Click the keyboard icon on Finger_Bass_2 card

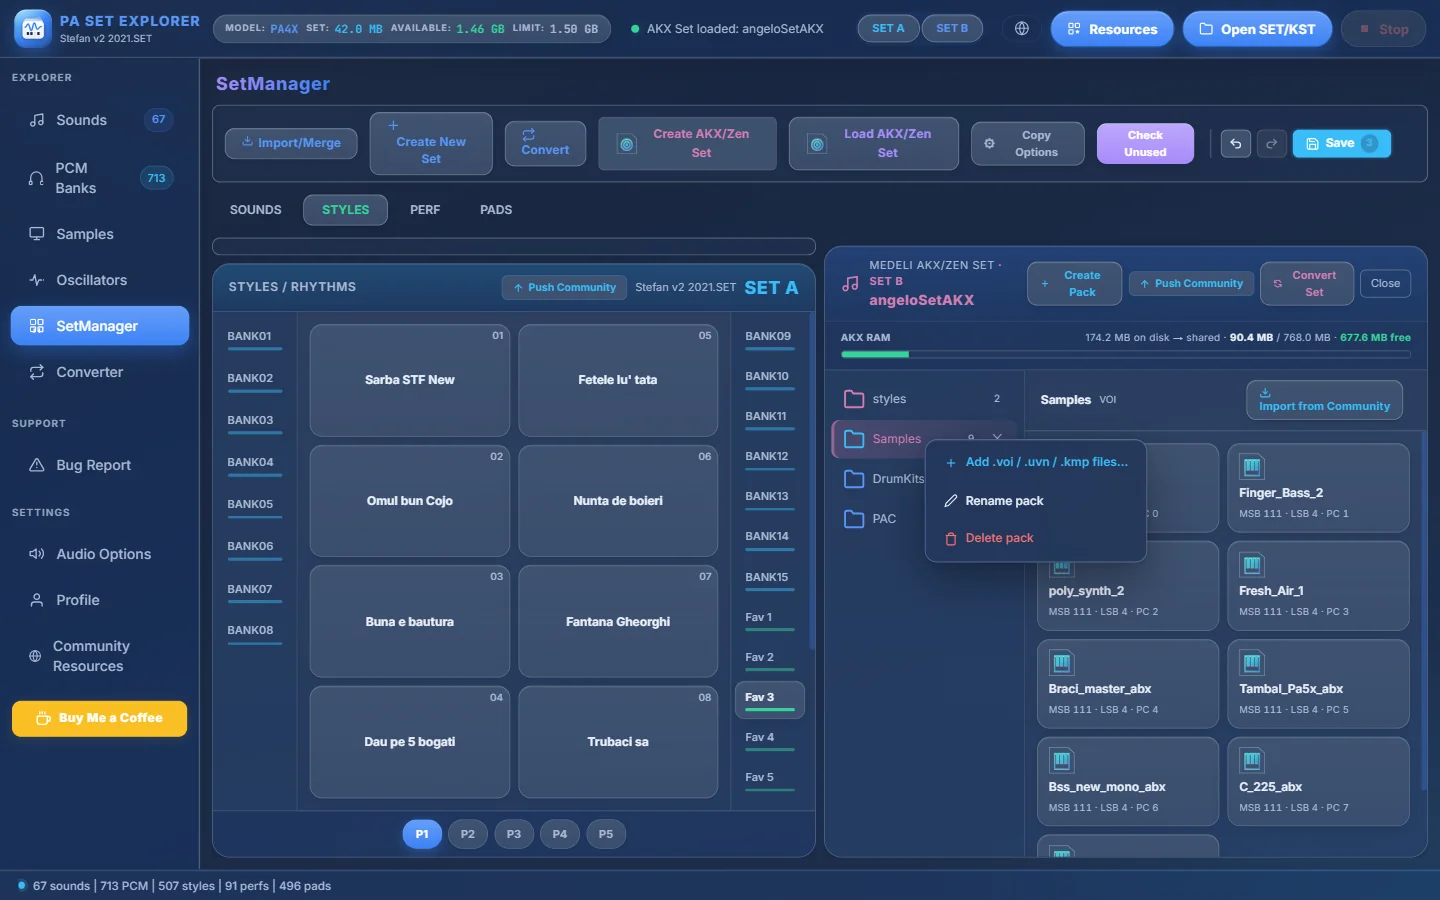click(x=1251, y=467)
